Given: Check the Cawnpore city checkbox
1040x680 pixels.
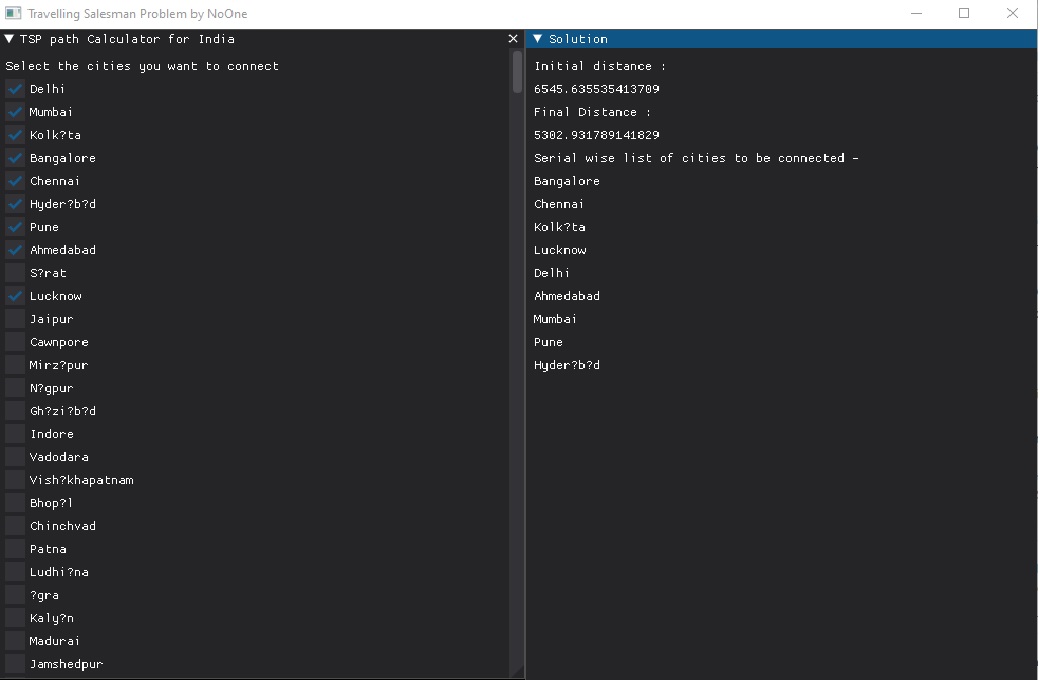Looking at the screenshot, I should (x=13, y=342).
